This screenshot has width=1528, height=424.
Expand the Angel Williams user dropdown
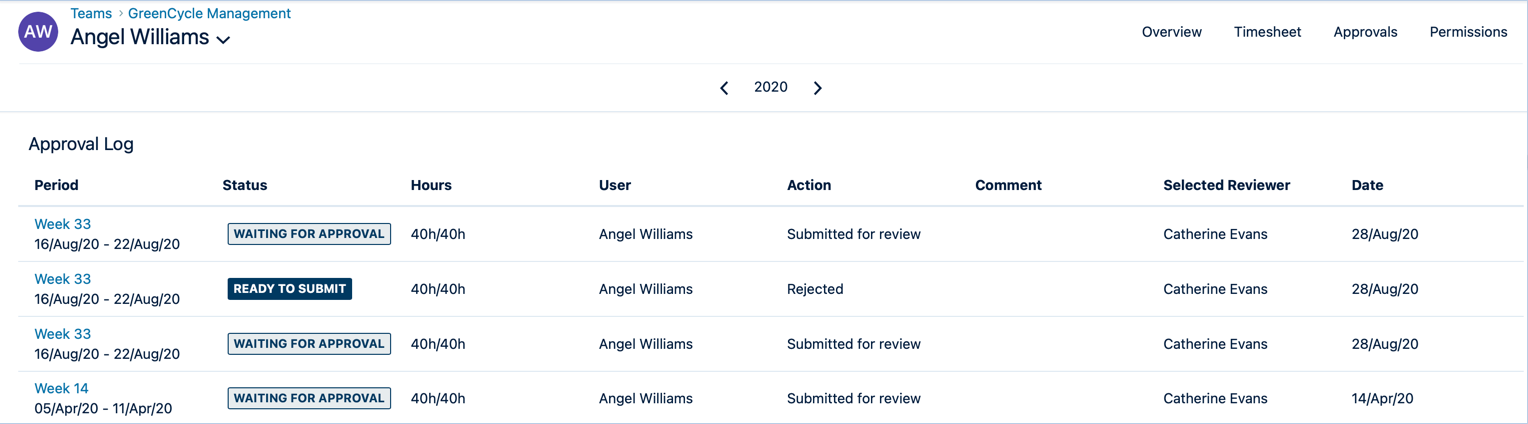tap(224, 40)
